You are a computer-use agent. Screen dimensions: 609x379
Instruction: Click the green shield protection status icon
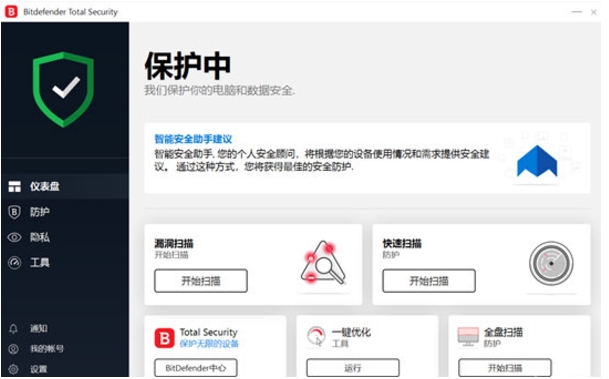click(63, 89)
